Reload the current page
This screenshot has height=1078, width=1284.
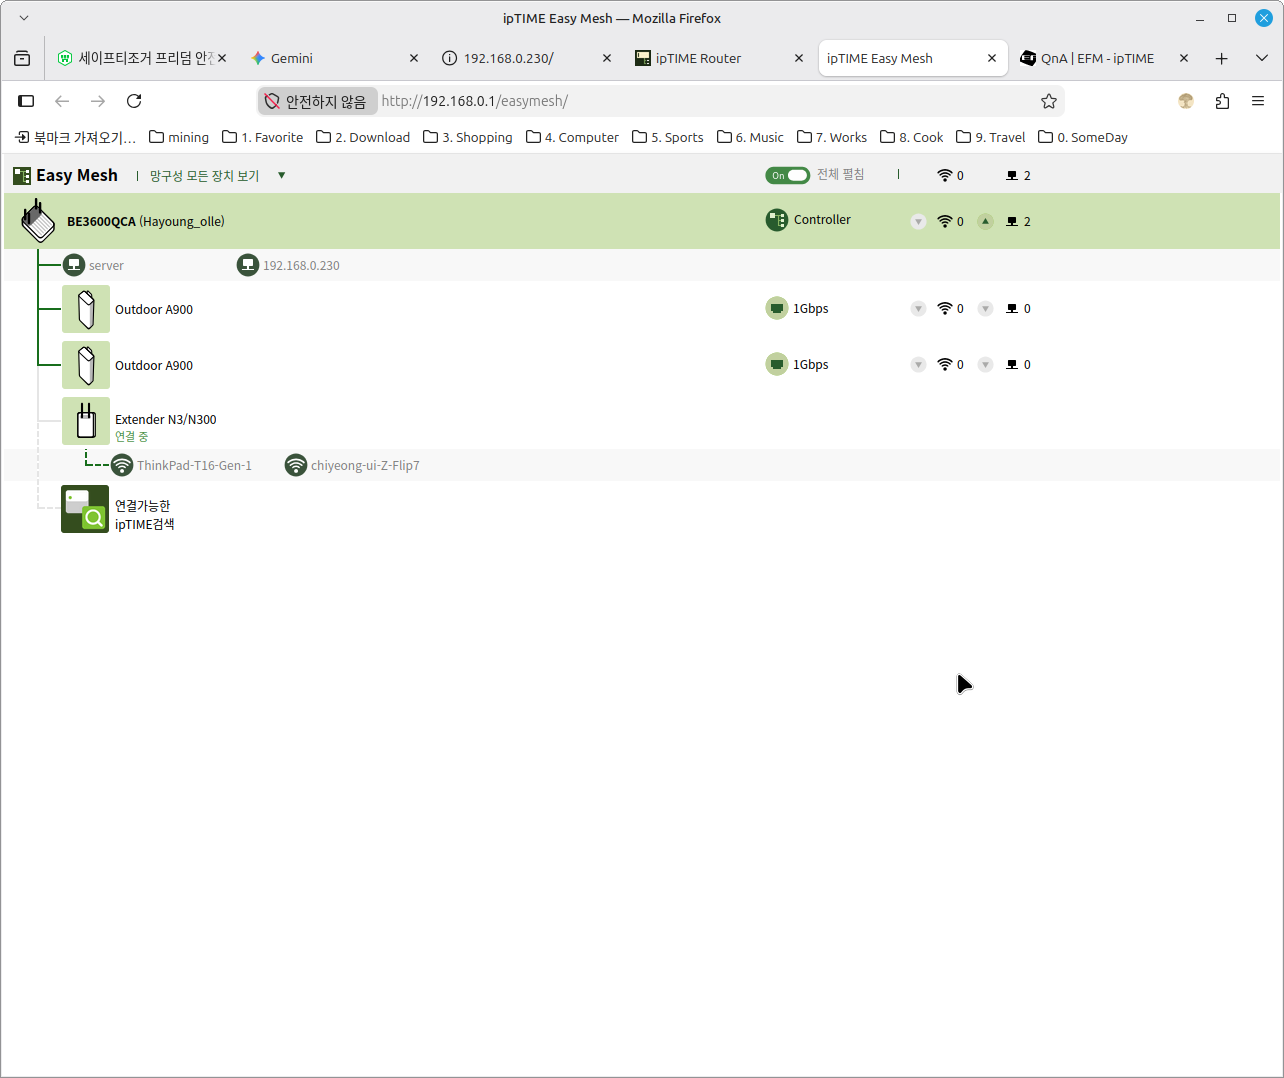(134, 101)
